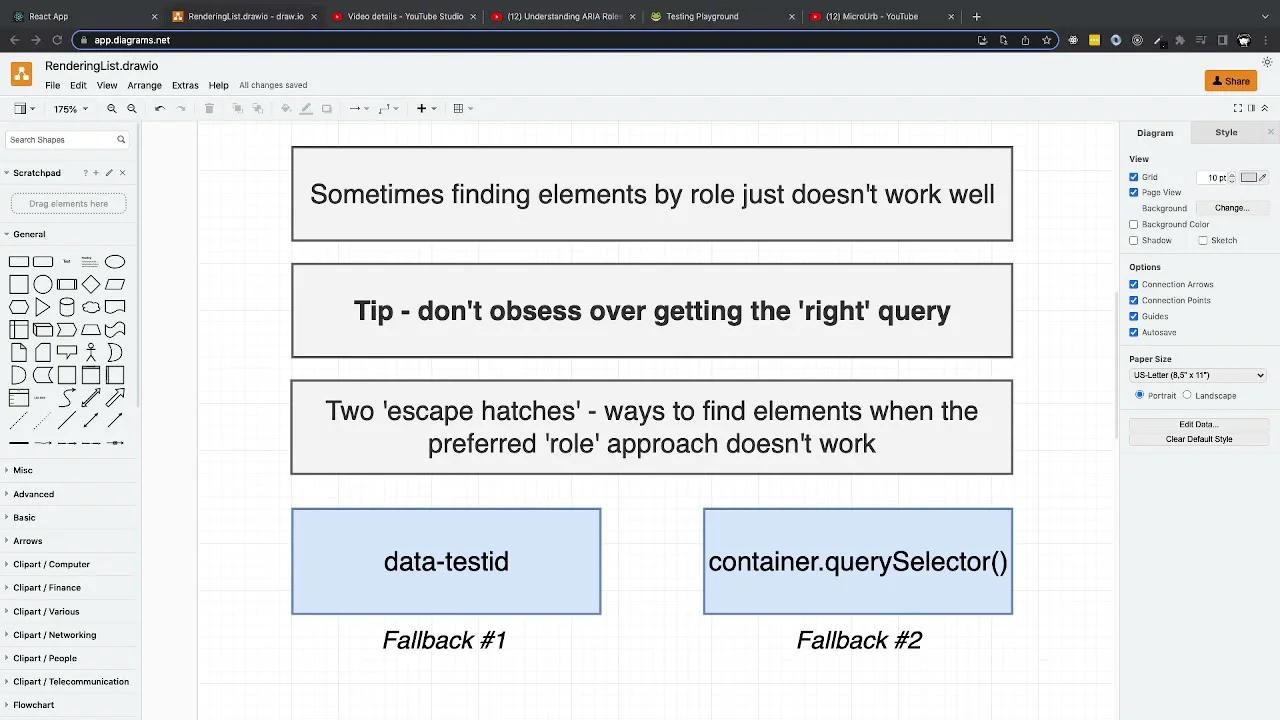Click the grid color swatch
The image size is (1280, 720).
pos(1247,177)
